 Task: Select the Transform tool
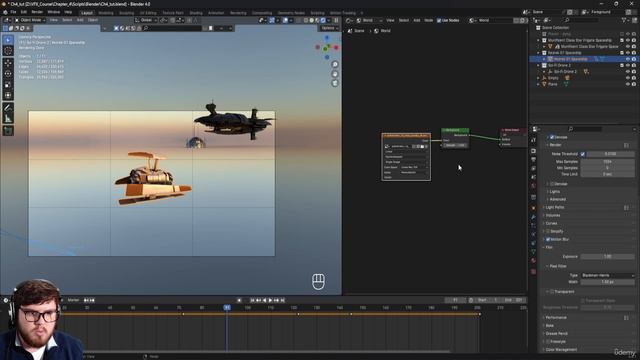[8, 95]
